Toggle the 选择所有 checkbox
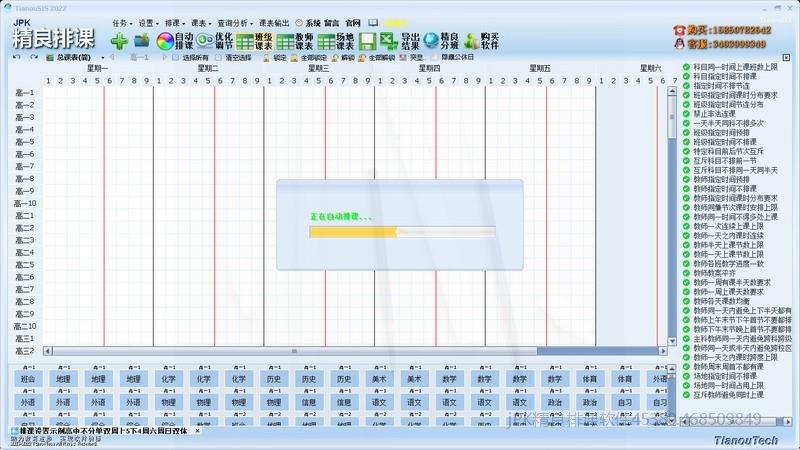 coord(176,58)
